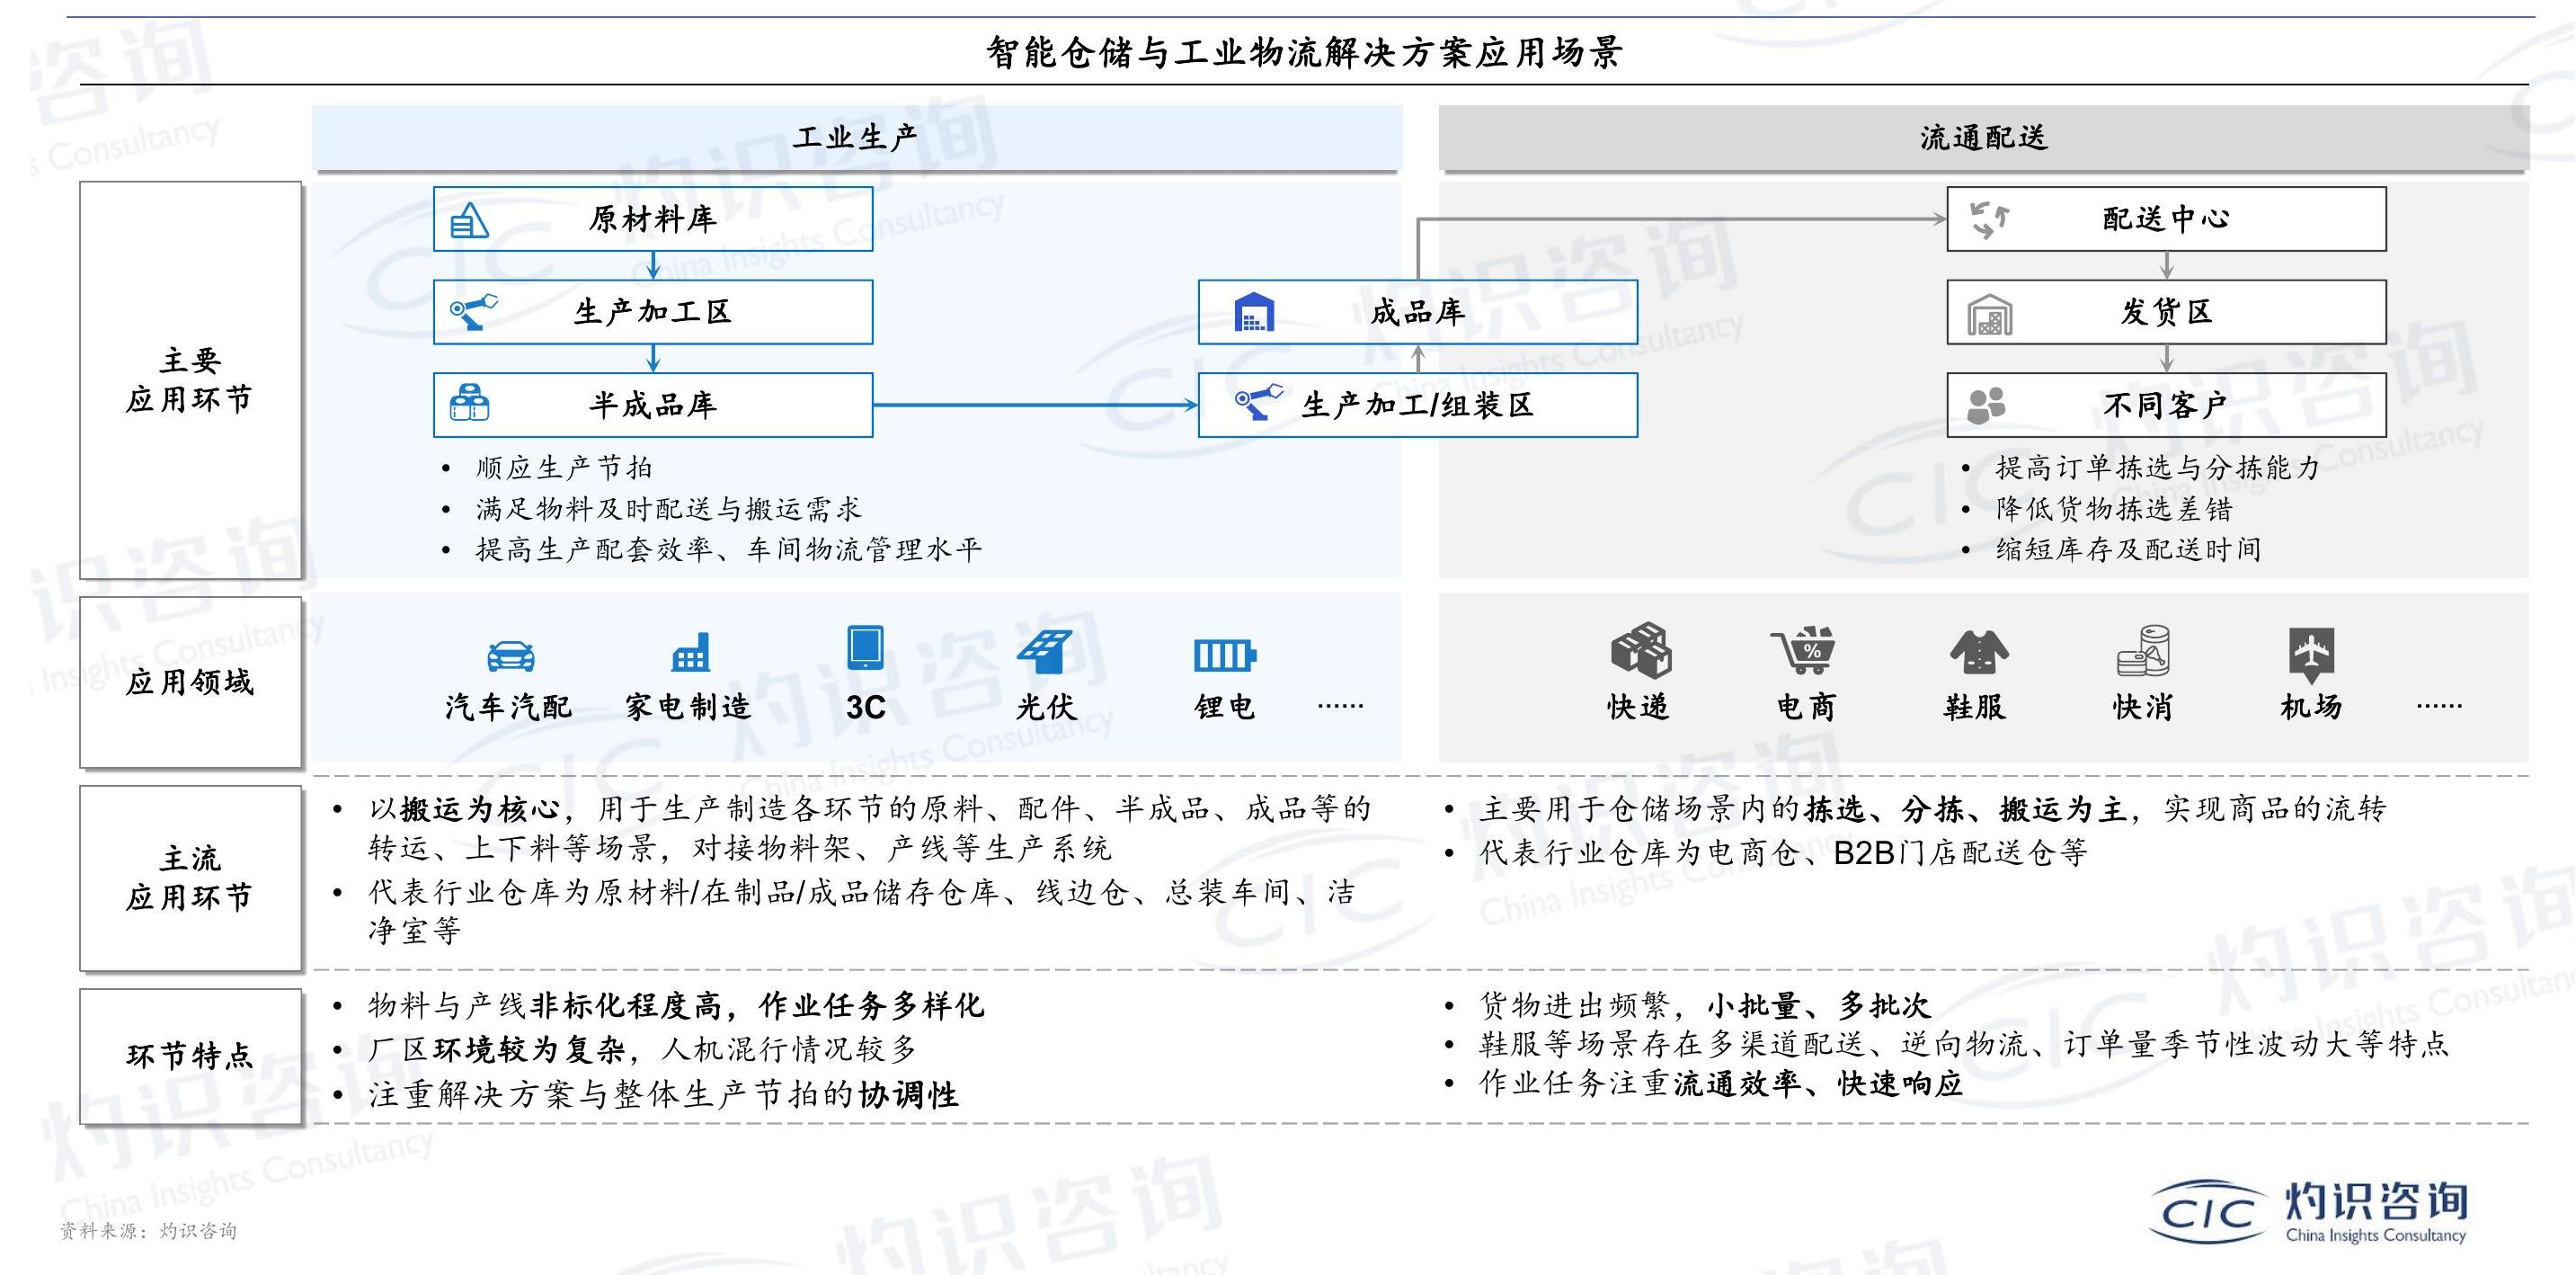Click the people icon in 不同客户
This screenshot has width=2576, height=1275.
[x=1986, y=405]
